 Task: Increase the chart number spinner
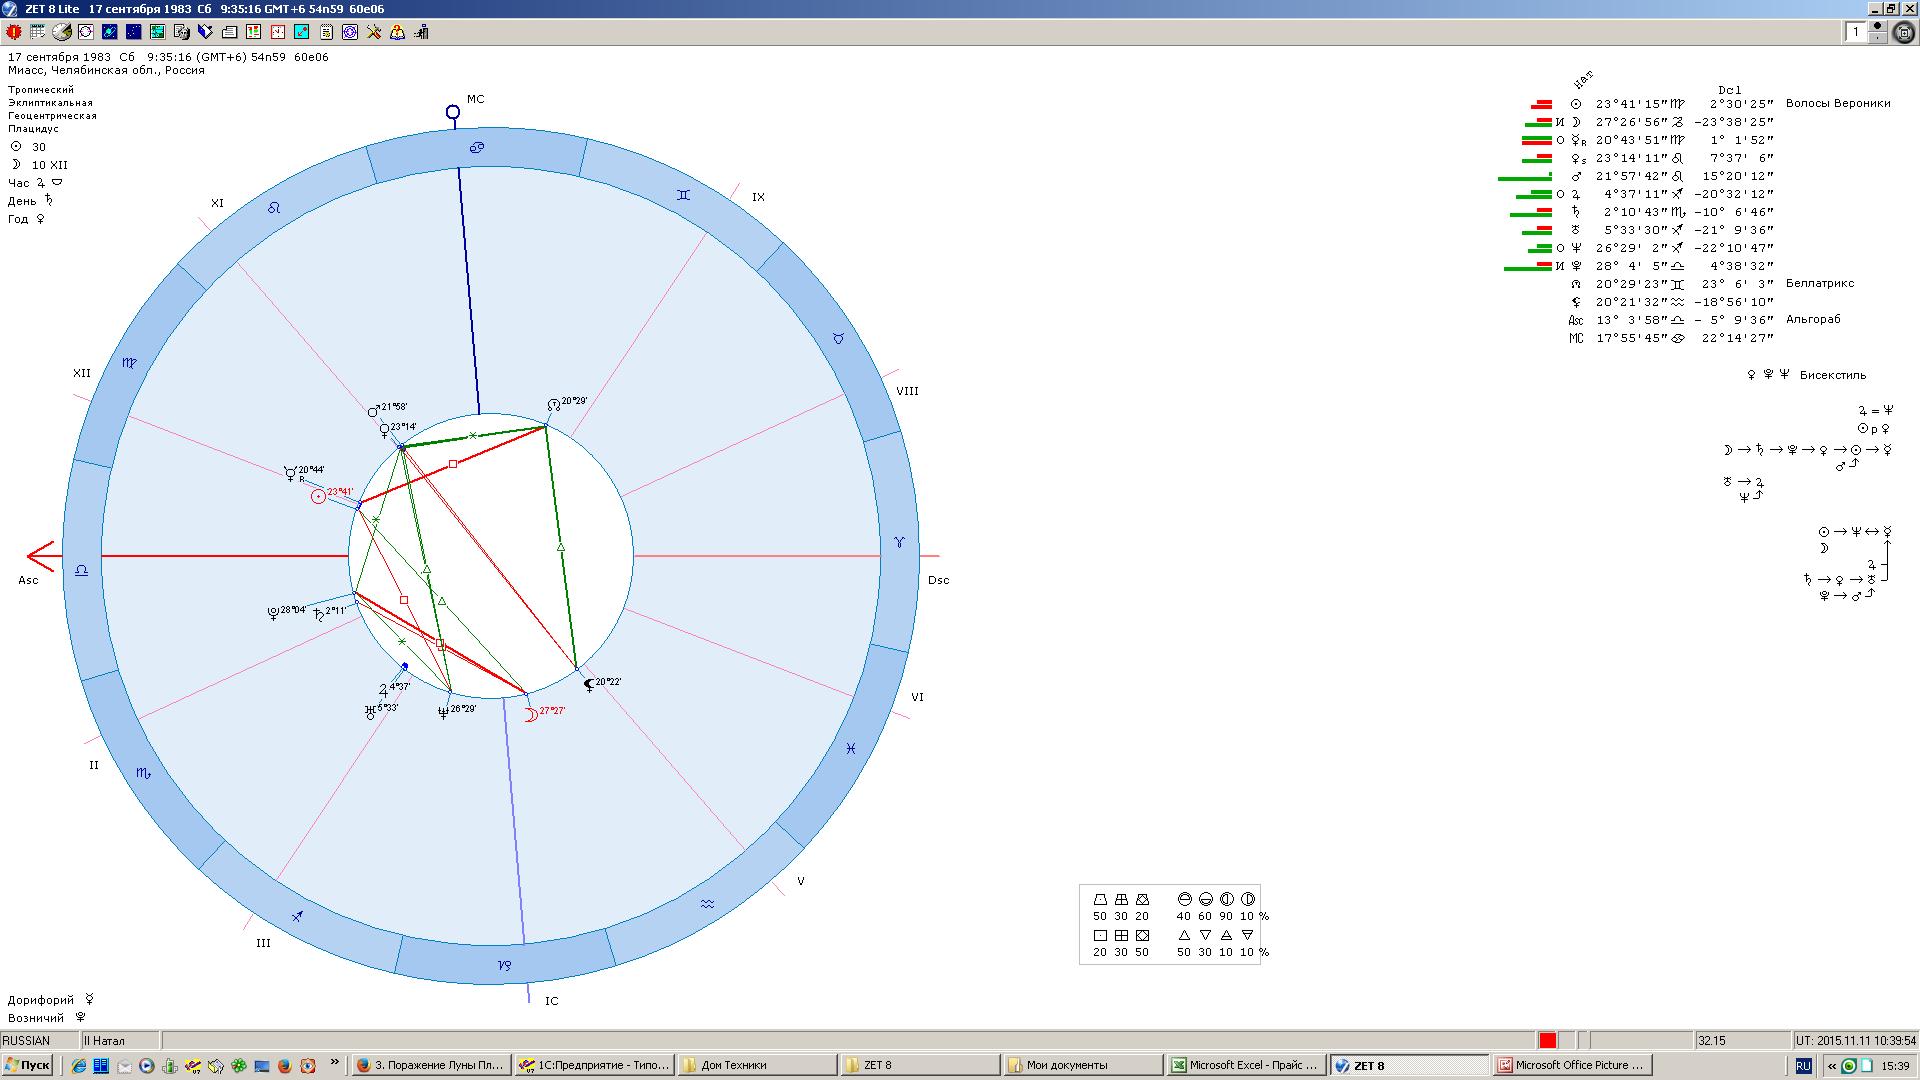pyautogui.click(x=1877, y=26)
